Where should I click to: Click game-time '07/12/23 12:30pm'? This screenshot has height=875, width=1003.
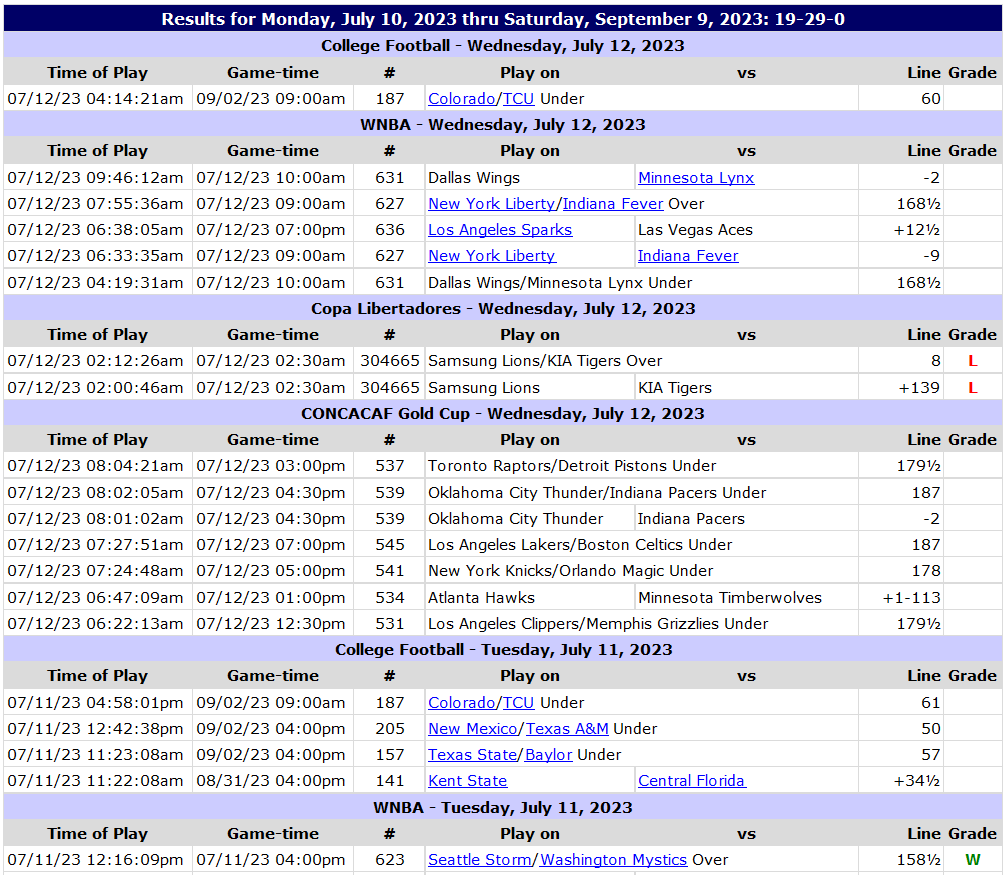click(x=271, y=624)
